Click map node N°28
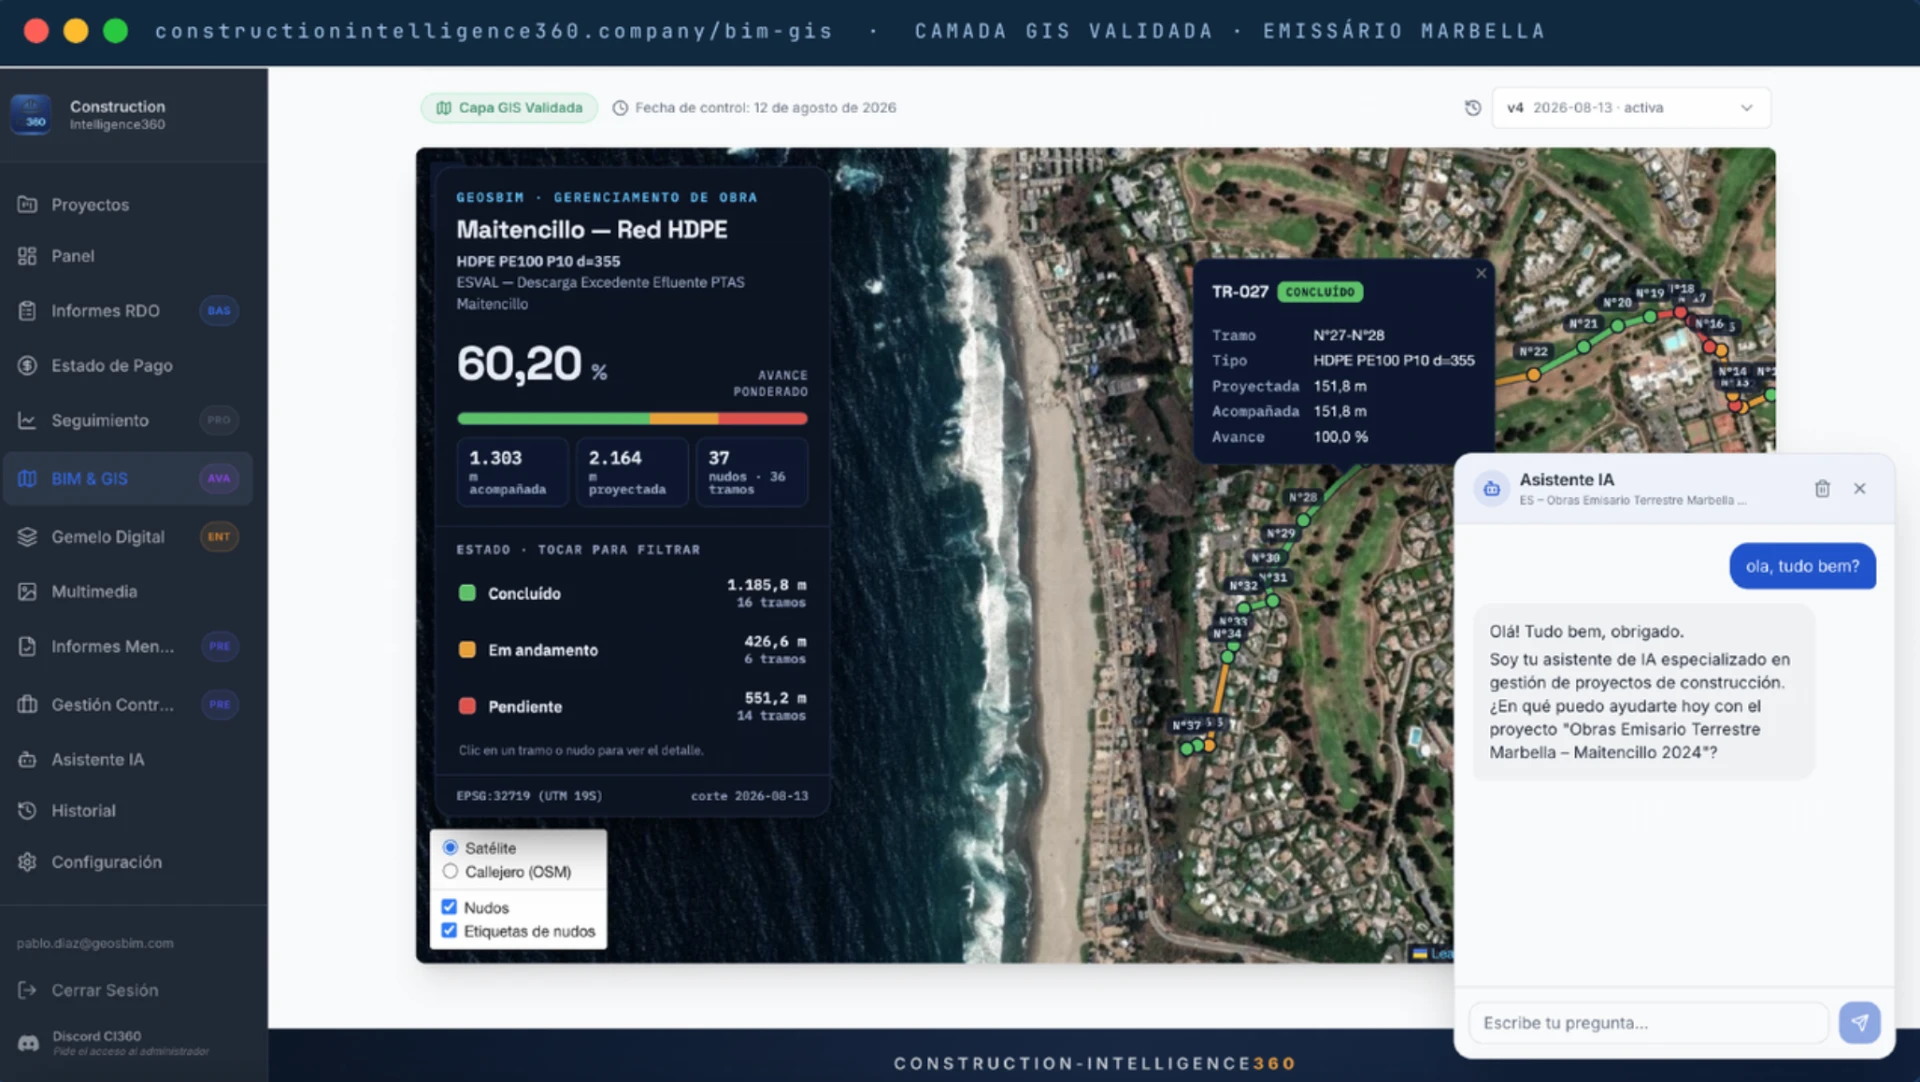The width and height of the screenshot is (1920, 1082). (1303, 520)
